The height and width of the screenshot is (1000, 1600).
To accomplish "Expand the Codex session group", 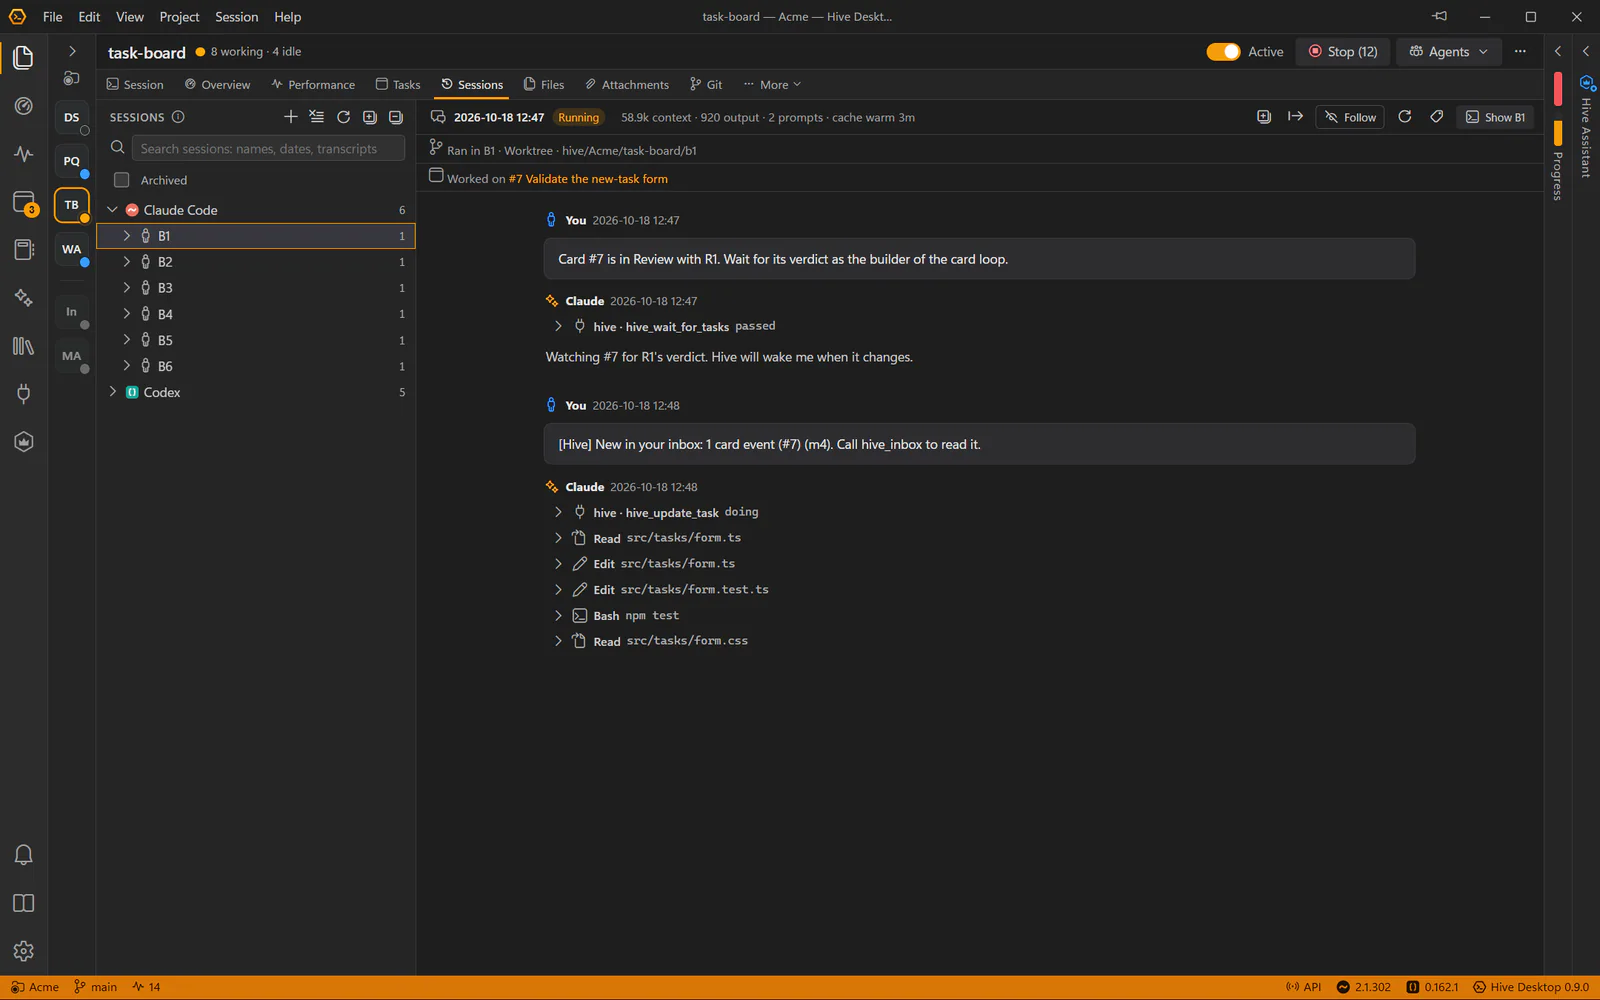I will 112,392.
